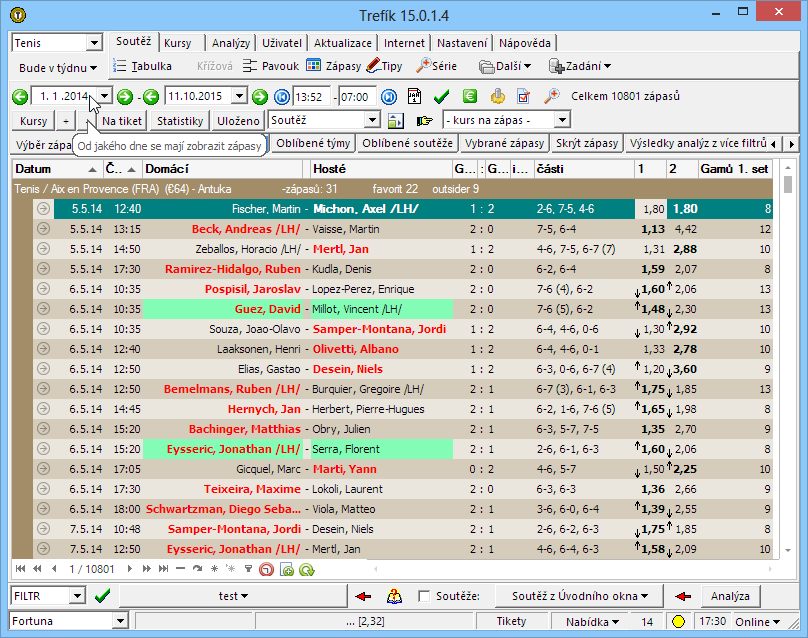Click the pointing hand icon beside Soutěž dropdown
Image resolution: width=808 pixels, height=638 pixels.
tap(424, 121)
